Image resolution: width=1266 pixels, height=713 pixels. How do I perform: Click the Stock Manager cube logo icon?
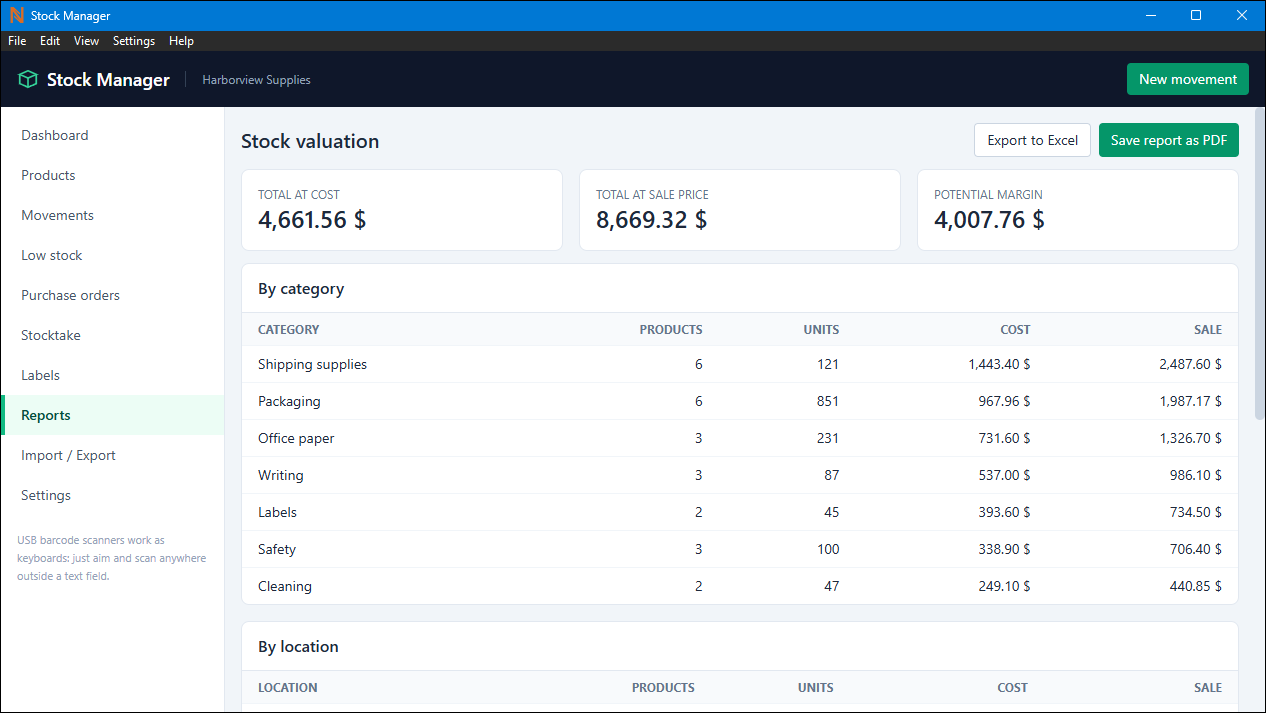coord(28,80)
